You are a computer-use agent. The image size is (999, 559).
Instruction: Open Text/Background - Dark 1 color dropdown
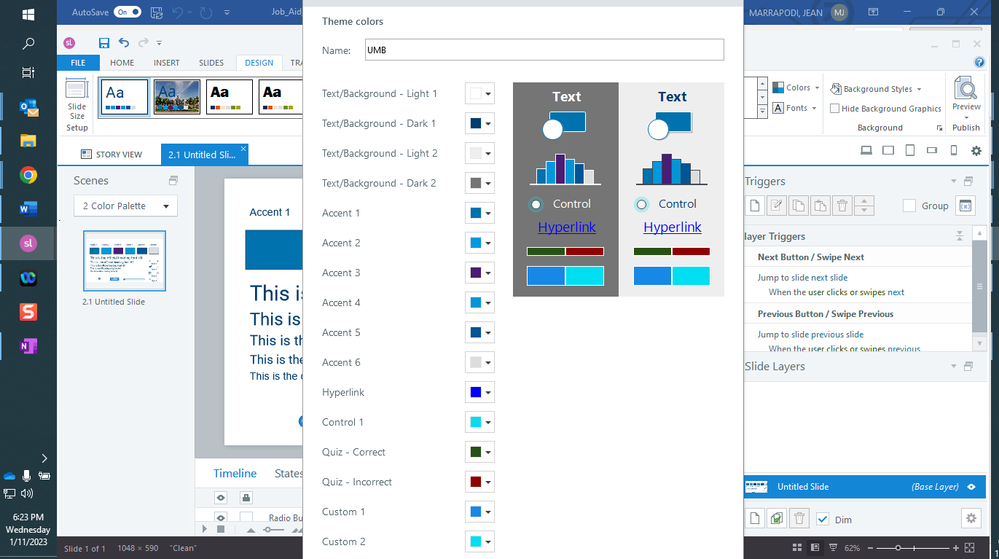point(480,124)
